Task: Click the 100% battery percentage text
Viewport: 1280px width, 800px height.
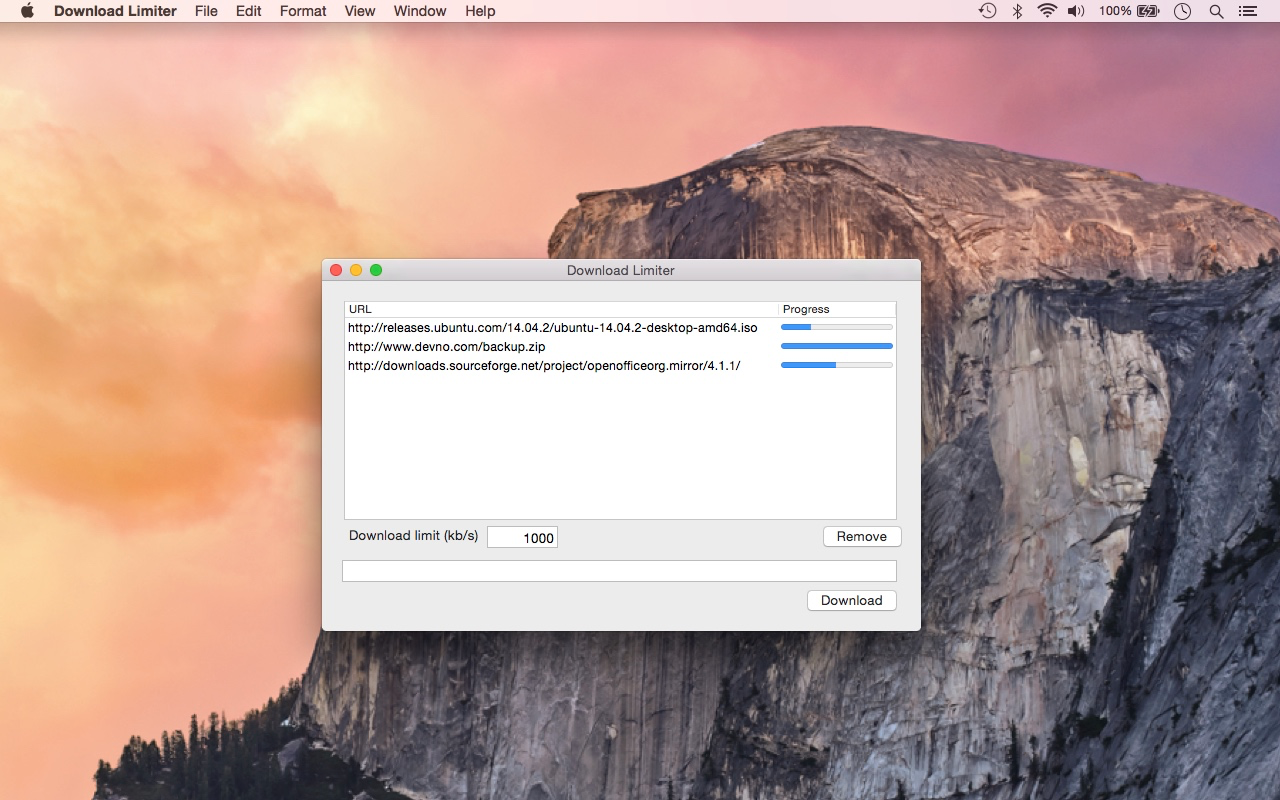Action: pyautogui.click(x=1115, y=11)
